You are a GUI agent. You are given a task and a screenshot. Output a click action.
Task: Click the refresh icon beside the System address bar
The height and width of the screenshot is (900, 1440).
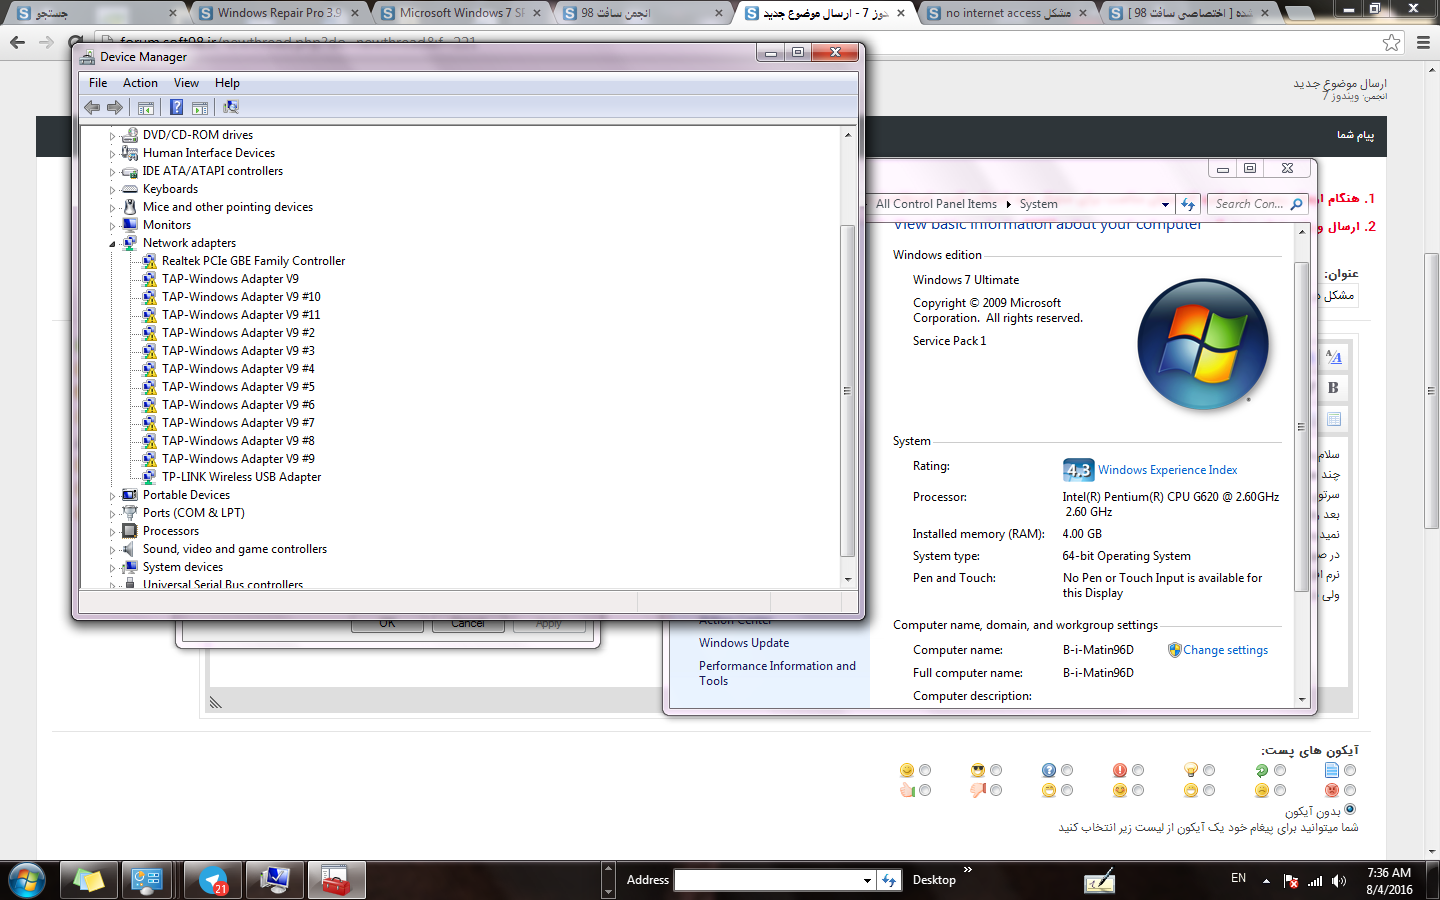pos(1188,204)
